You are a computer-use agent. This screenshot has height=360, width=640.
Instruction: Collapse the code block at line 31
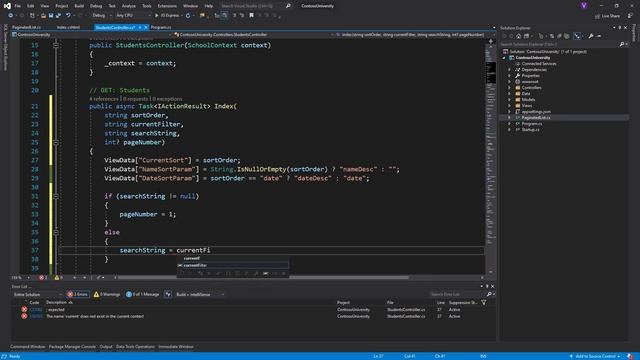point(56,196)
